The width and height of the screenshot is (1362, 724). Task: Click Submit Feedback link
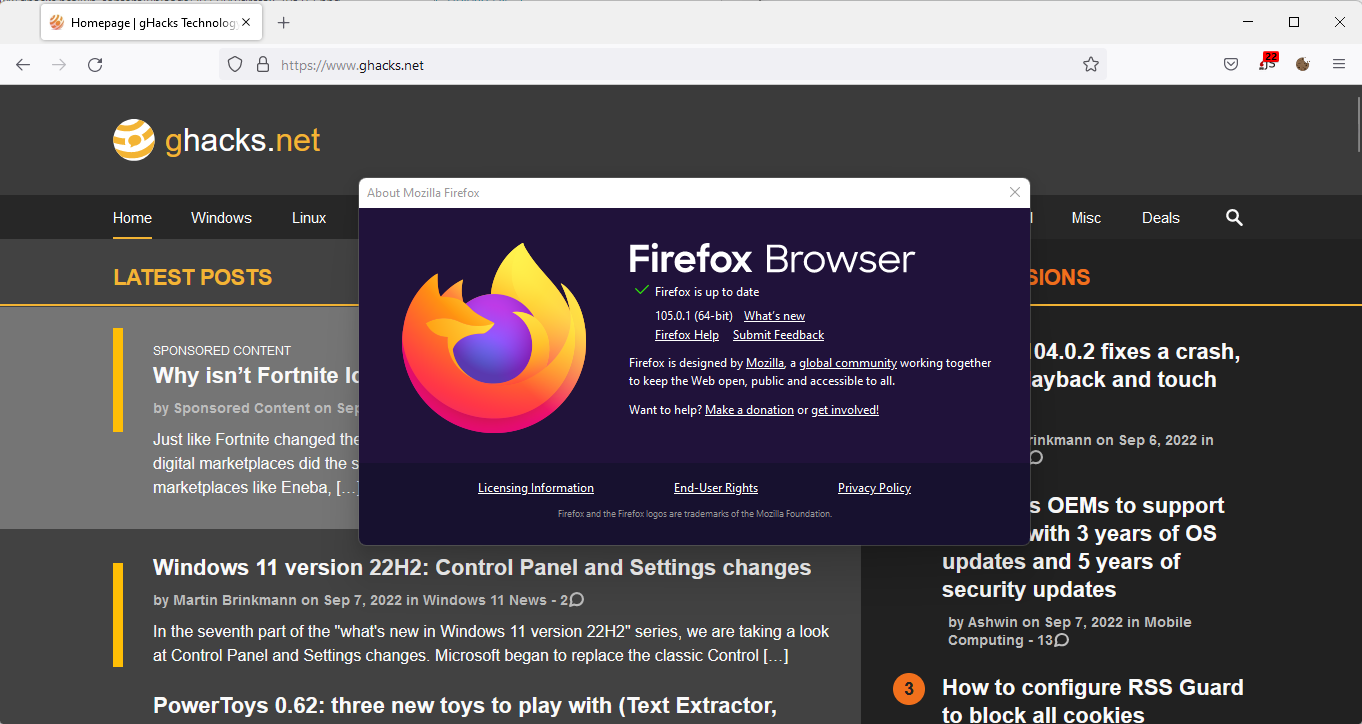[778, 335]
